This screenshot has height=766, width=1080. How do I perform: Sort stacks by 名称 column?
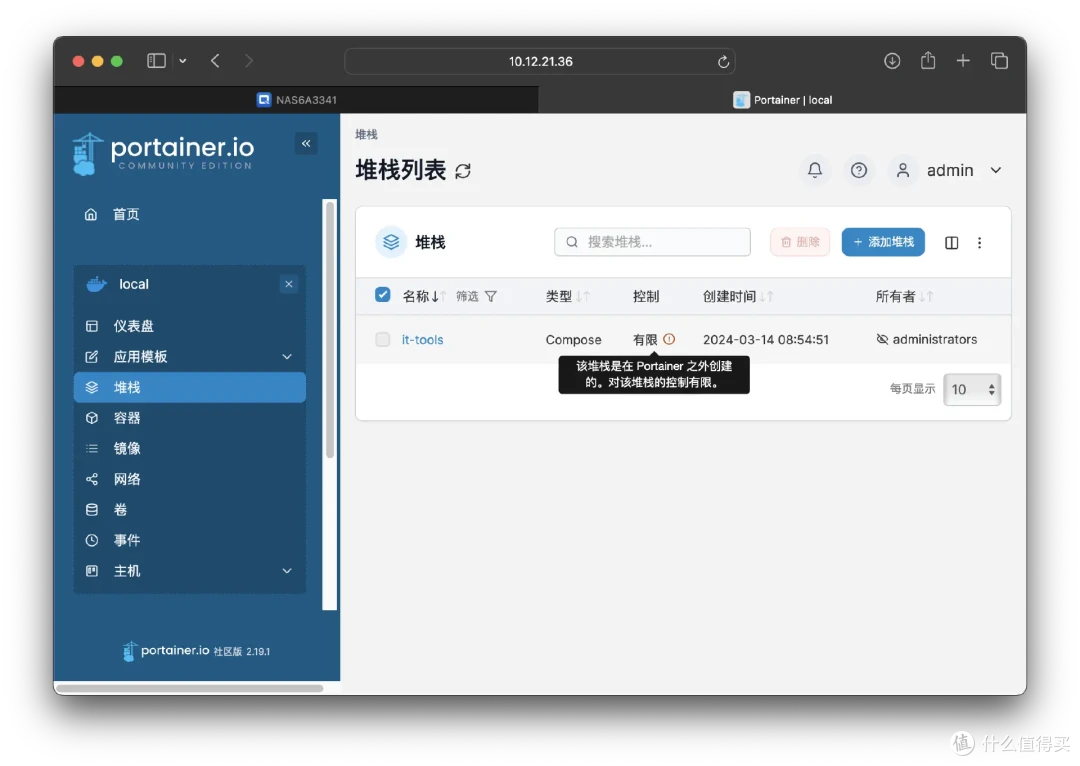[424, 296]
